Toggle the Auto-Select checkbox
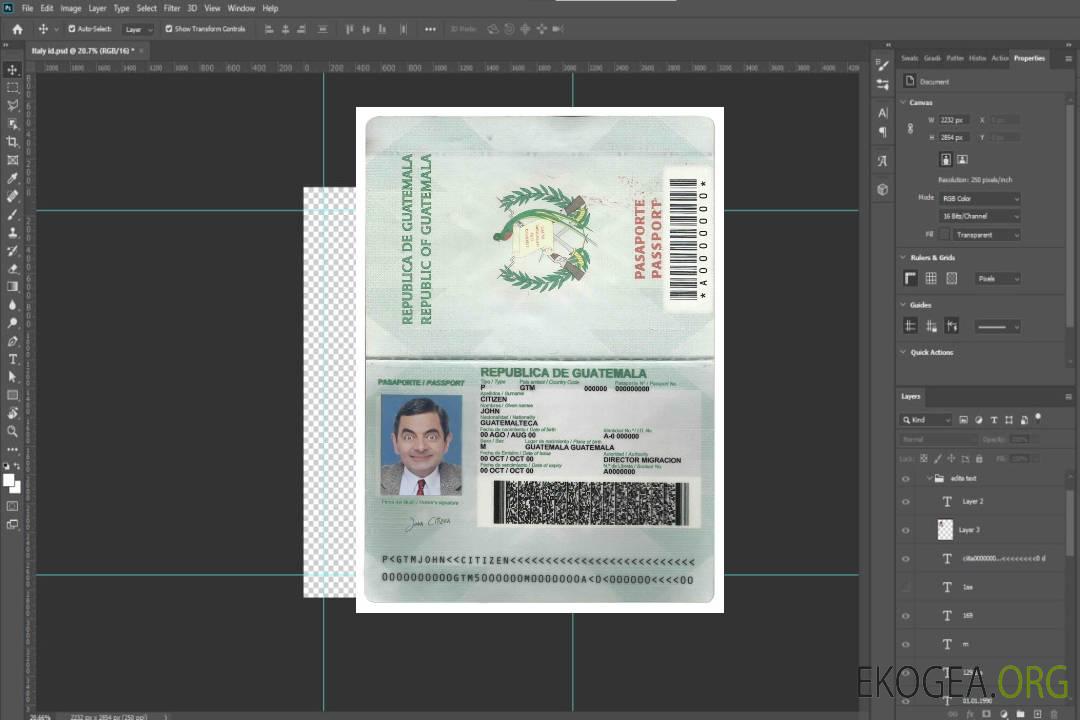This screenshot has height=720, width=1080. 72,29
